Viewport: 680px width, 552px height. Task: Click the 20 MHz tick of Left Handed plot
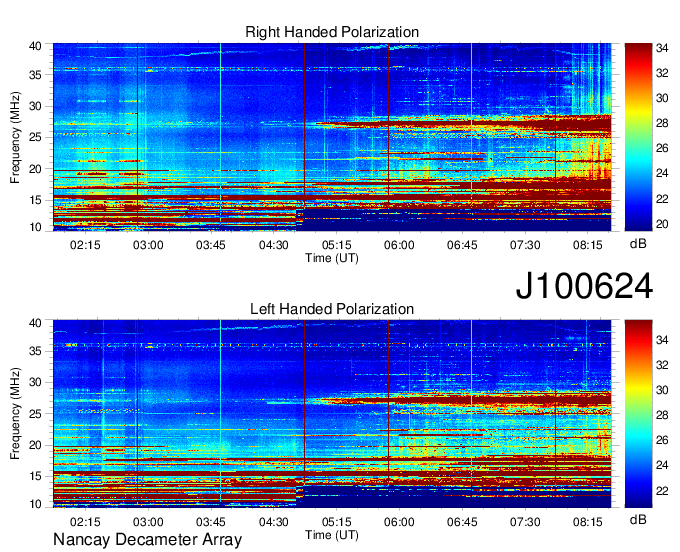pos(35,445)
